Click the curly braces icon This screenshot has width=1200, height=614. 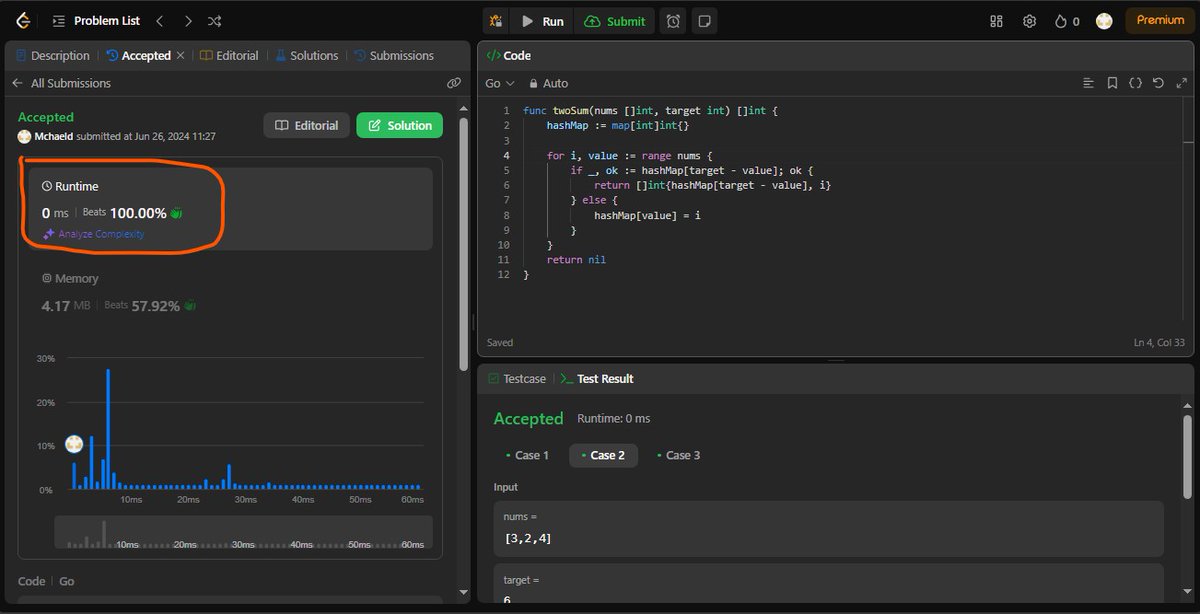(x=1135, y=83)
